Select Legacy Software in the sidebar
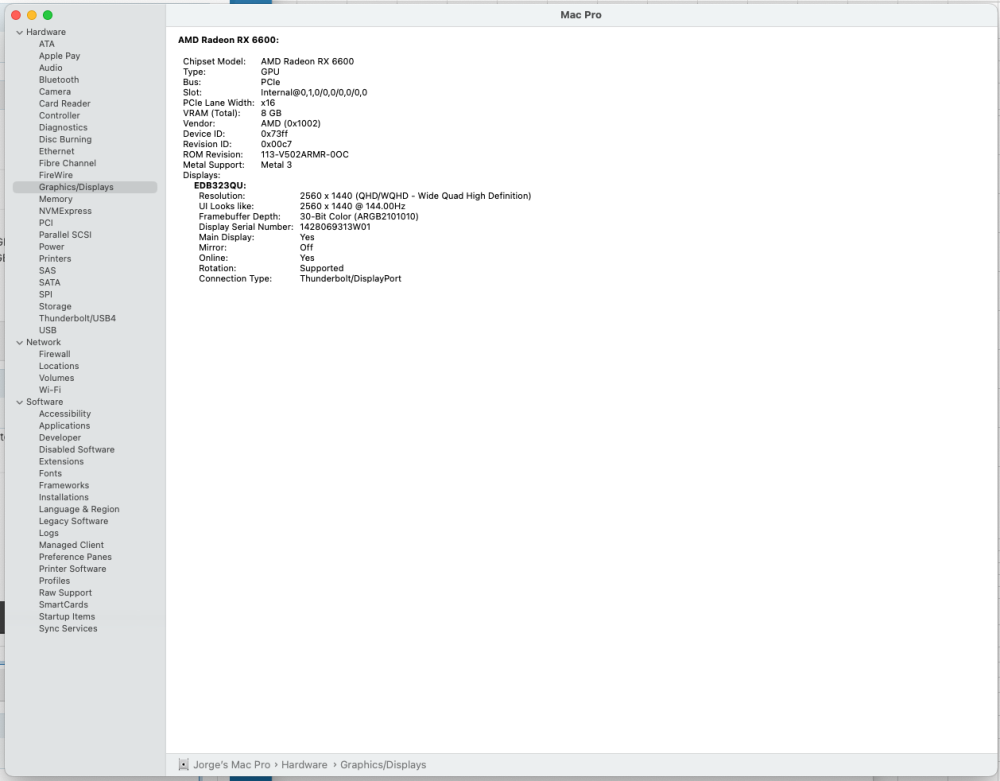1000x781 pixels. pyautogui.click(x=73, y=521)
